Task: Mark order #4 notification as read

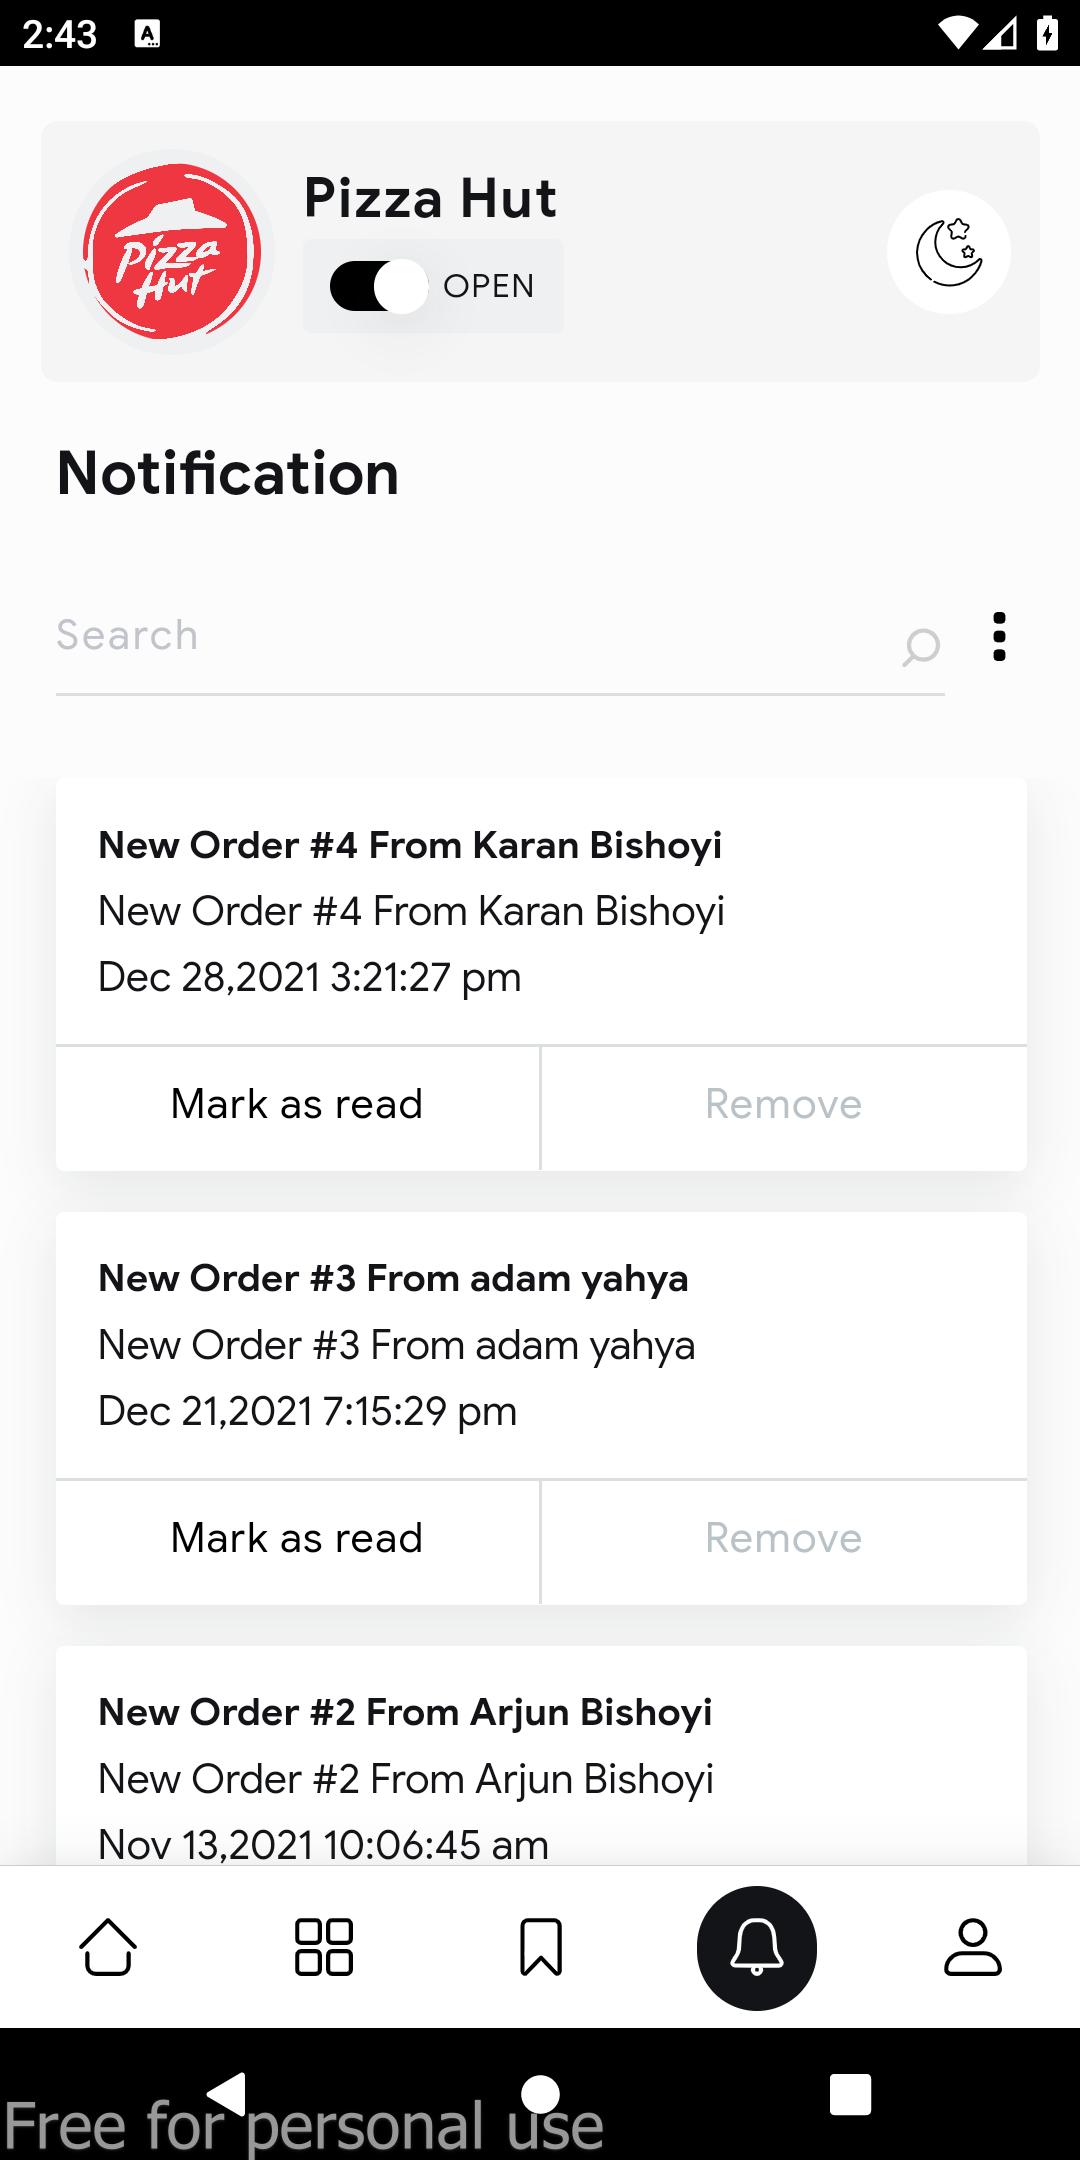Action: (x=297, y=1106)
